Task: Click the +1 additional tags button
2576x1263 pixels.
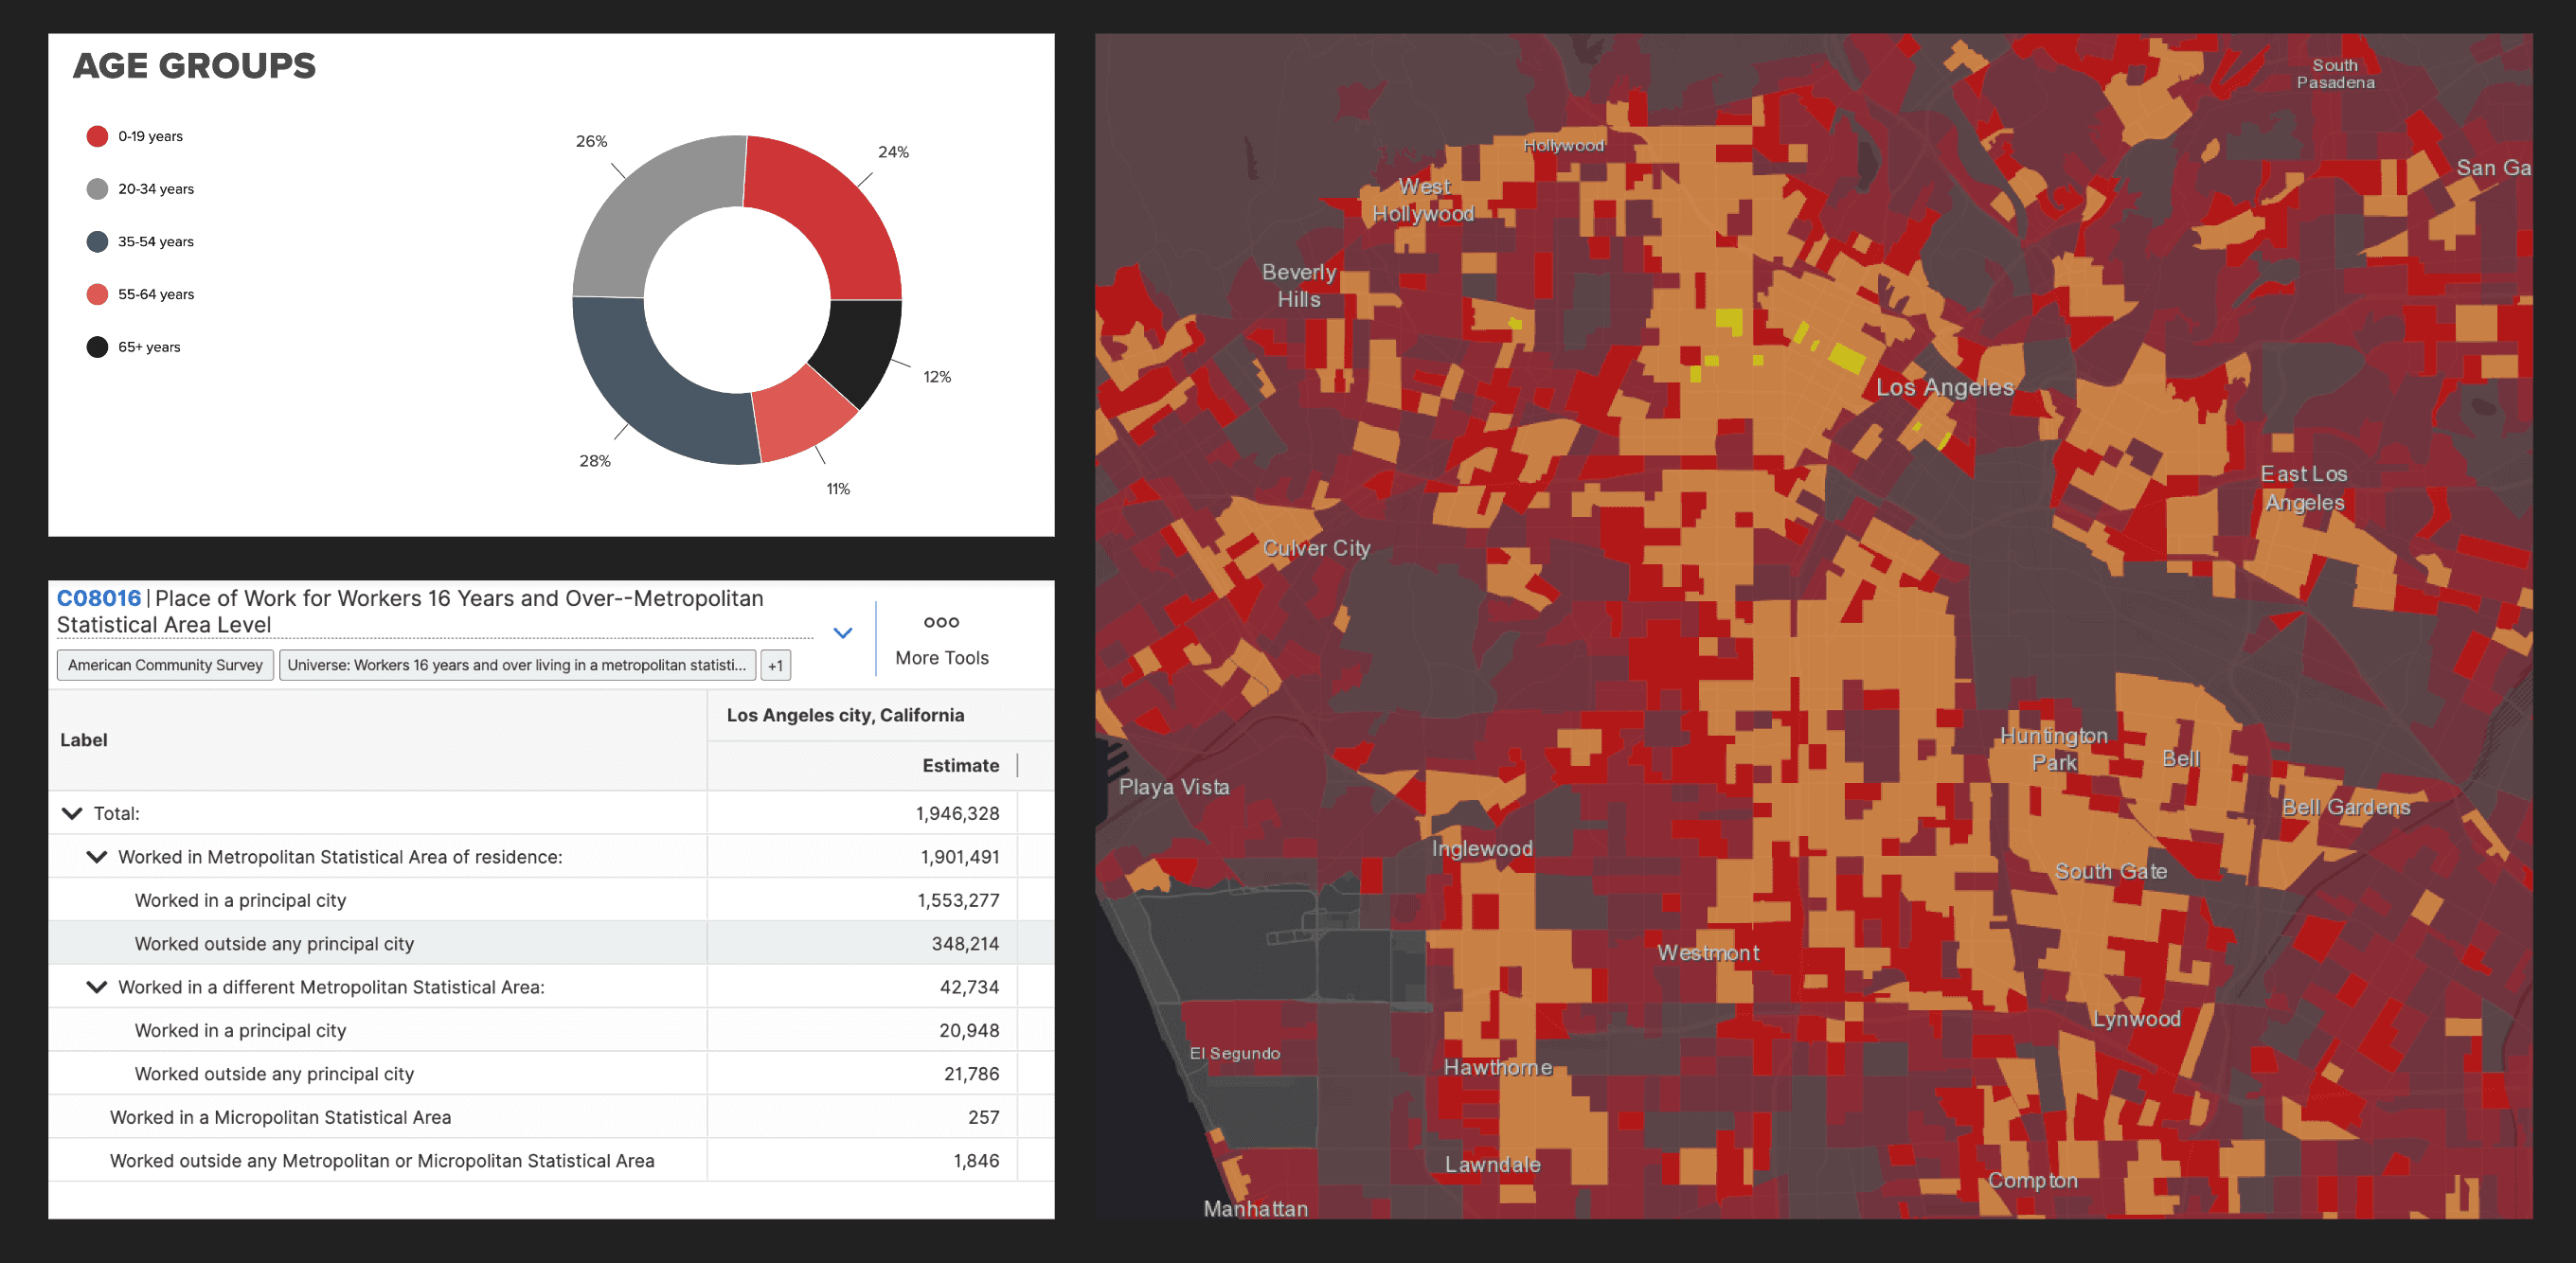Action: 775,666
